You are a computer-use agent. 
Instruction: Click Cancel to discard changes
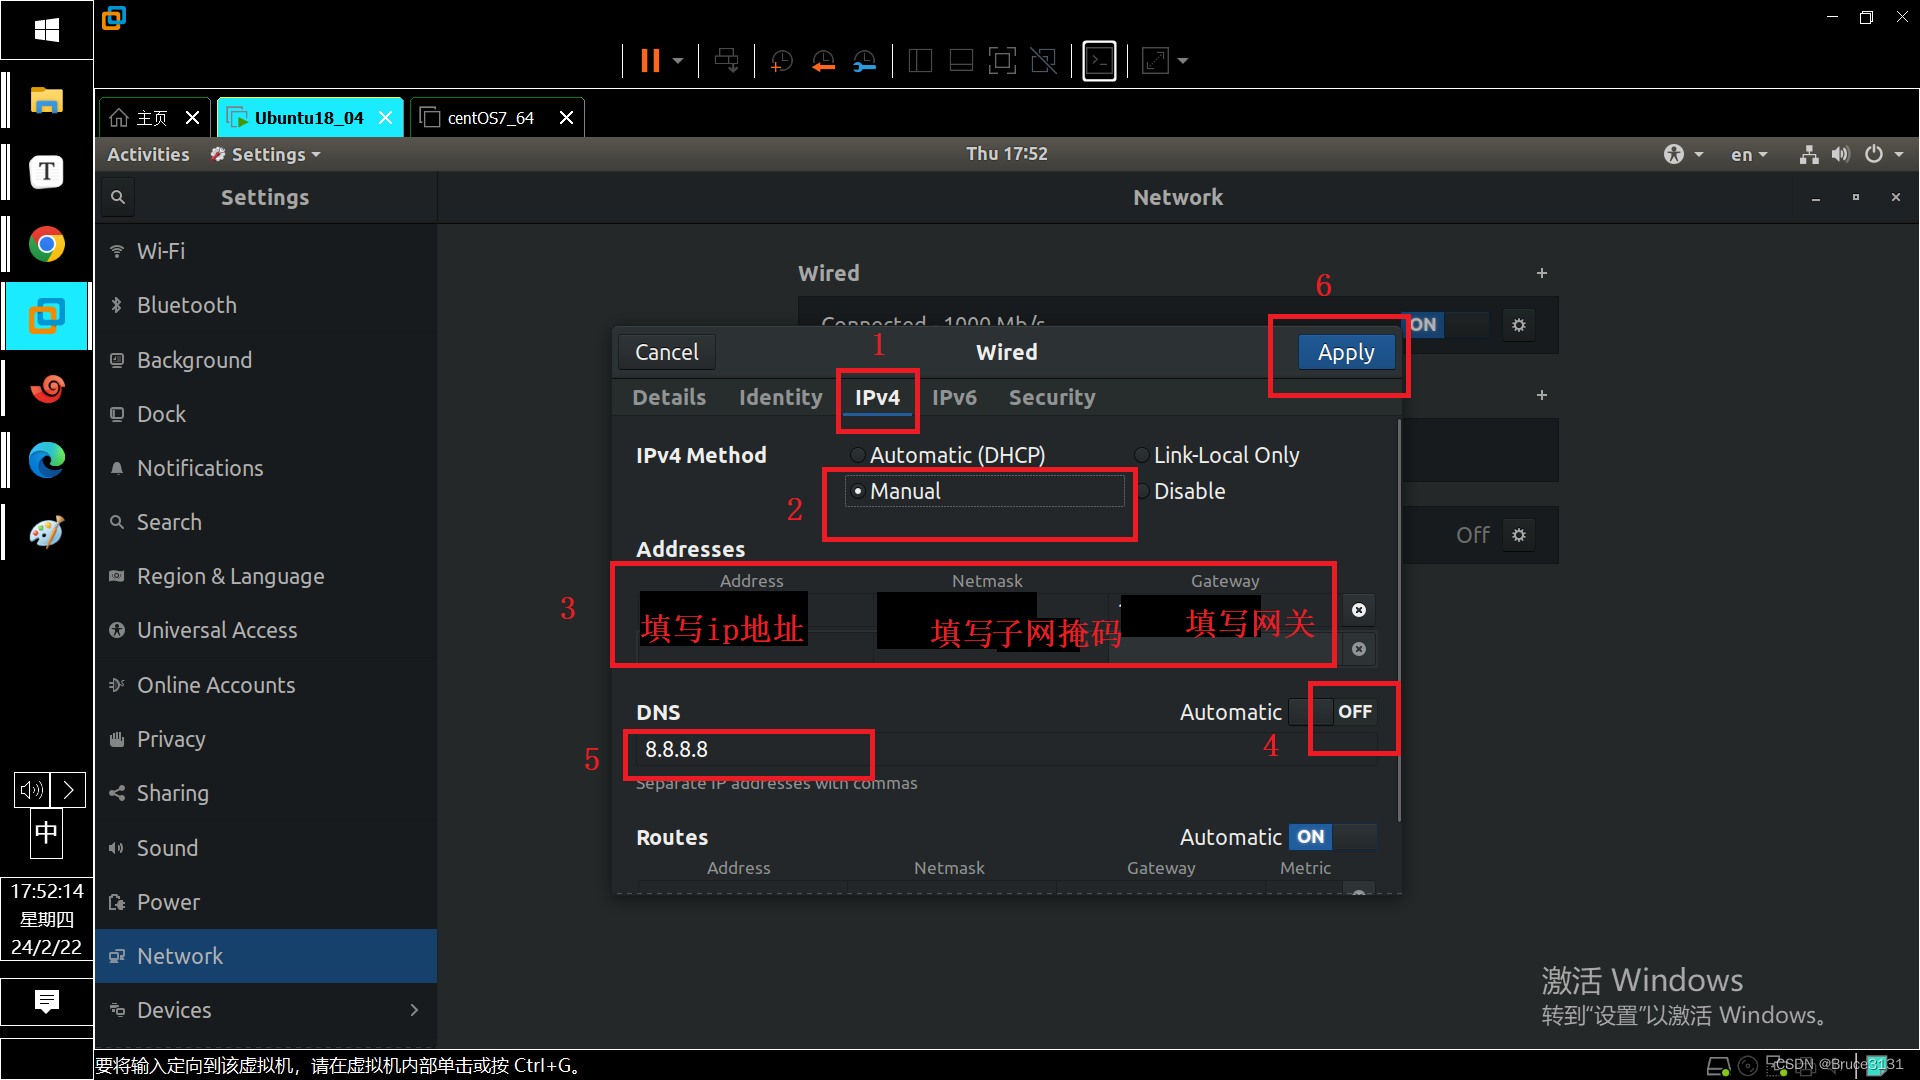pyautogui.click(x=665, y=351)
